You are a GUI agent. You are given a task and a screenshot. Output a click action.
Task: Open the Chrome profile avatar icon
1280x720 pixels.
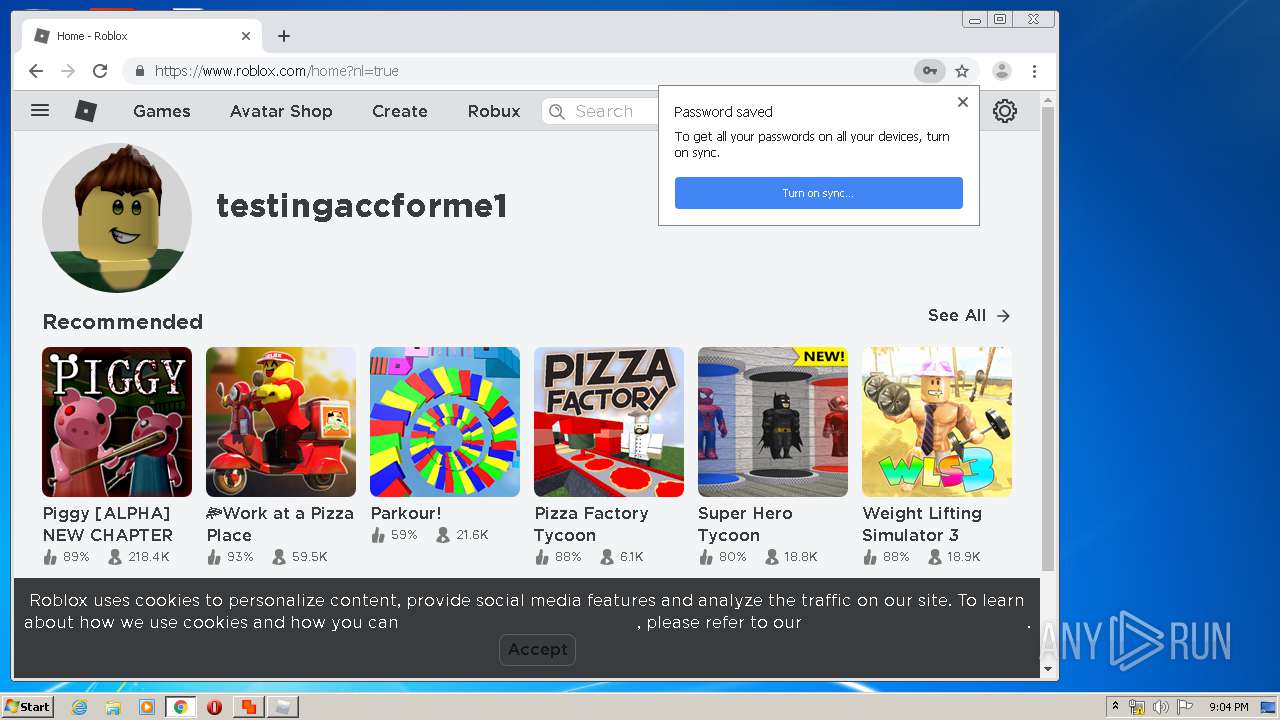1001,71
